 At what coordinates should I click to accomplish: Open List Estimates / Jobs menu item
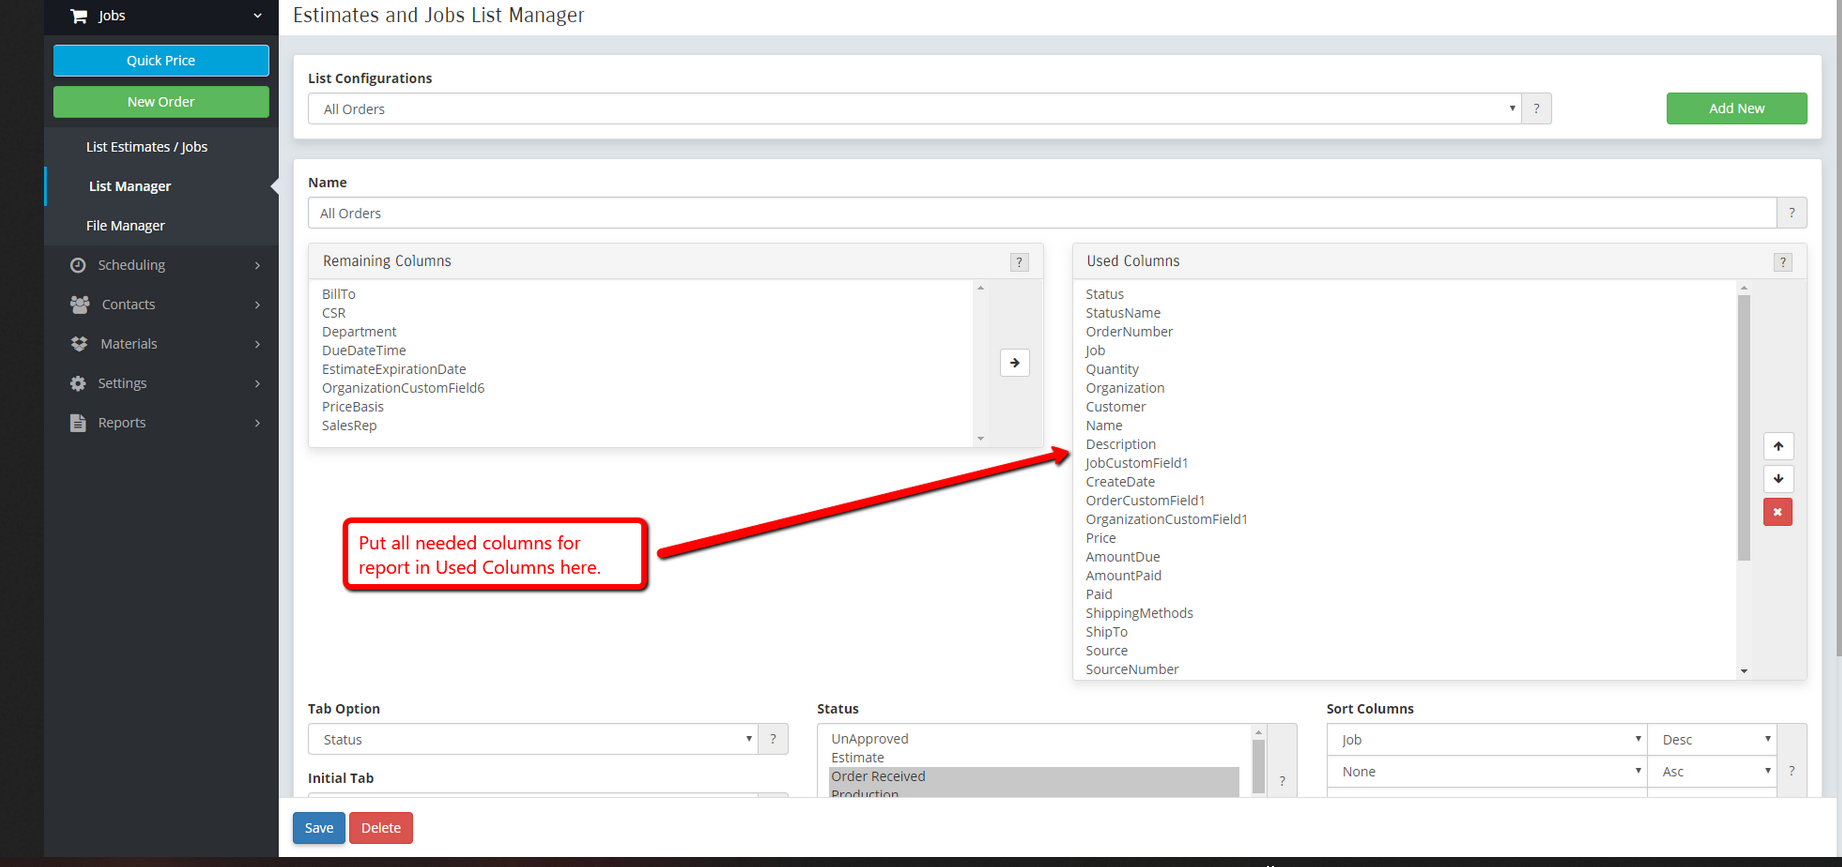147,147
